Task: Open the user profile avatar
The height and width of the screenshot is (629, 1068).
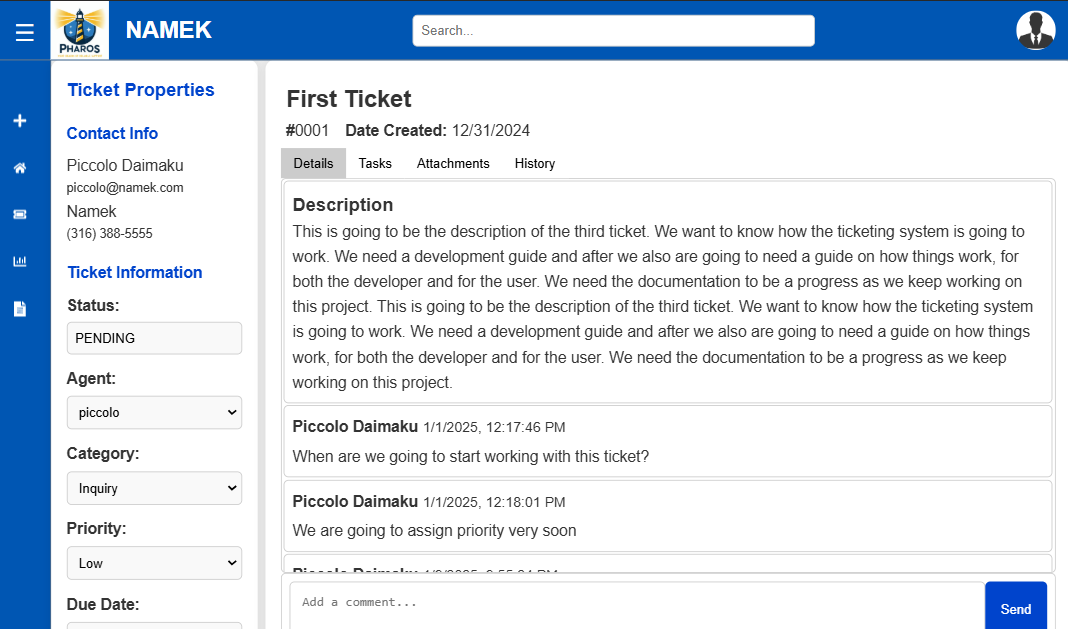Action: click(x=1036, y=30)
